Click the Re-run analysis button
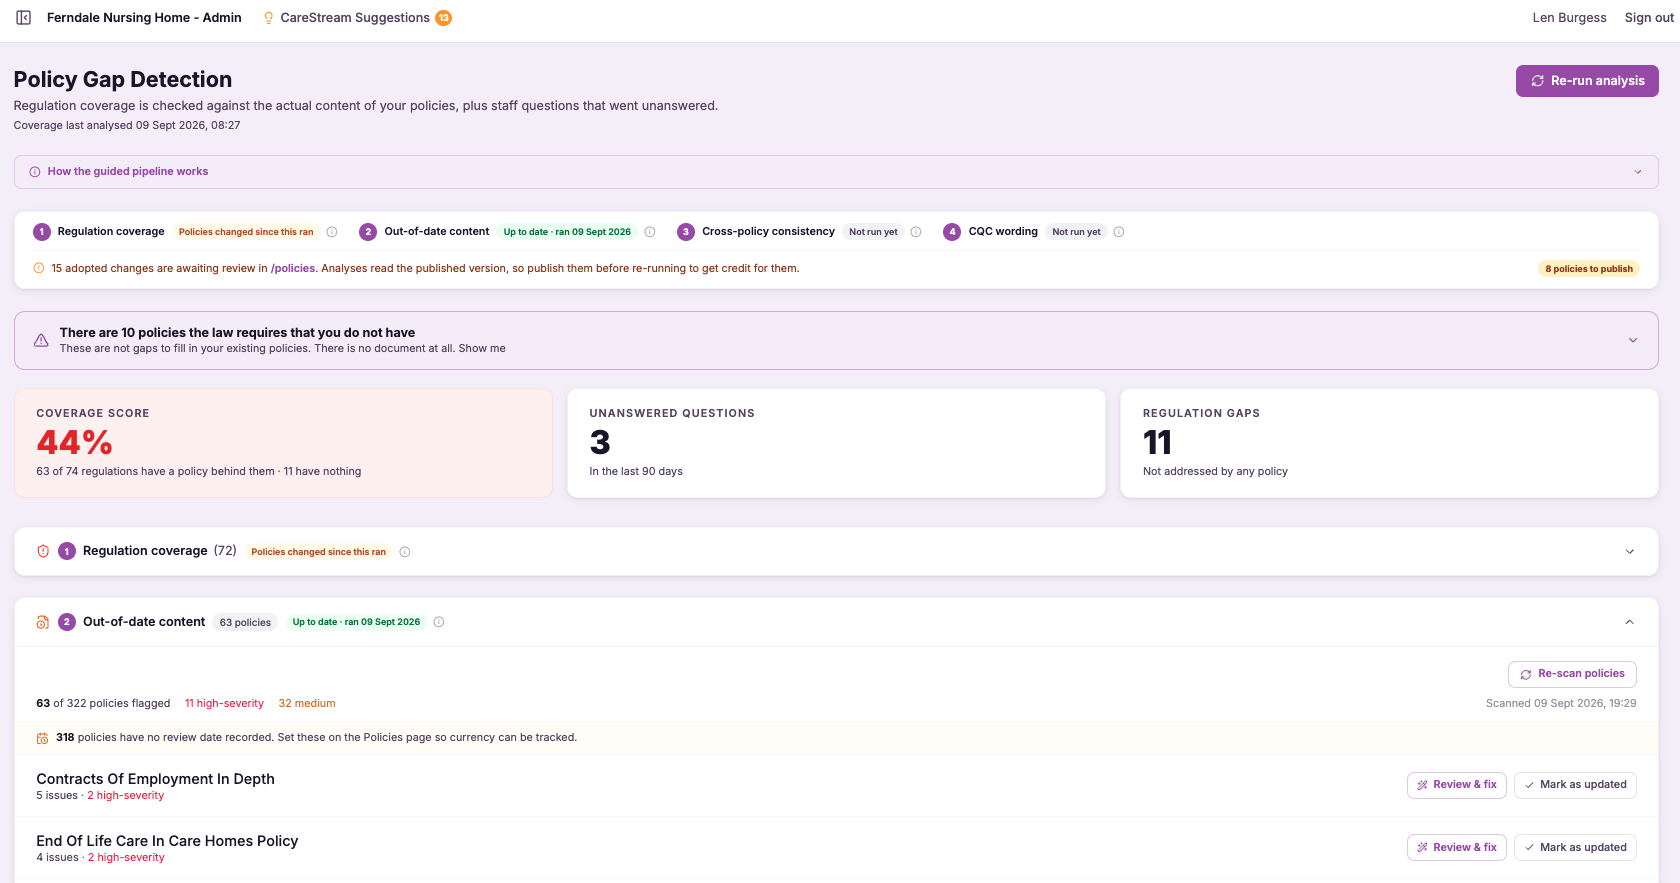This screenshot has height=883, width=1680. pos(1587,81)
